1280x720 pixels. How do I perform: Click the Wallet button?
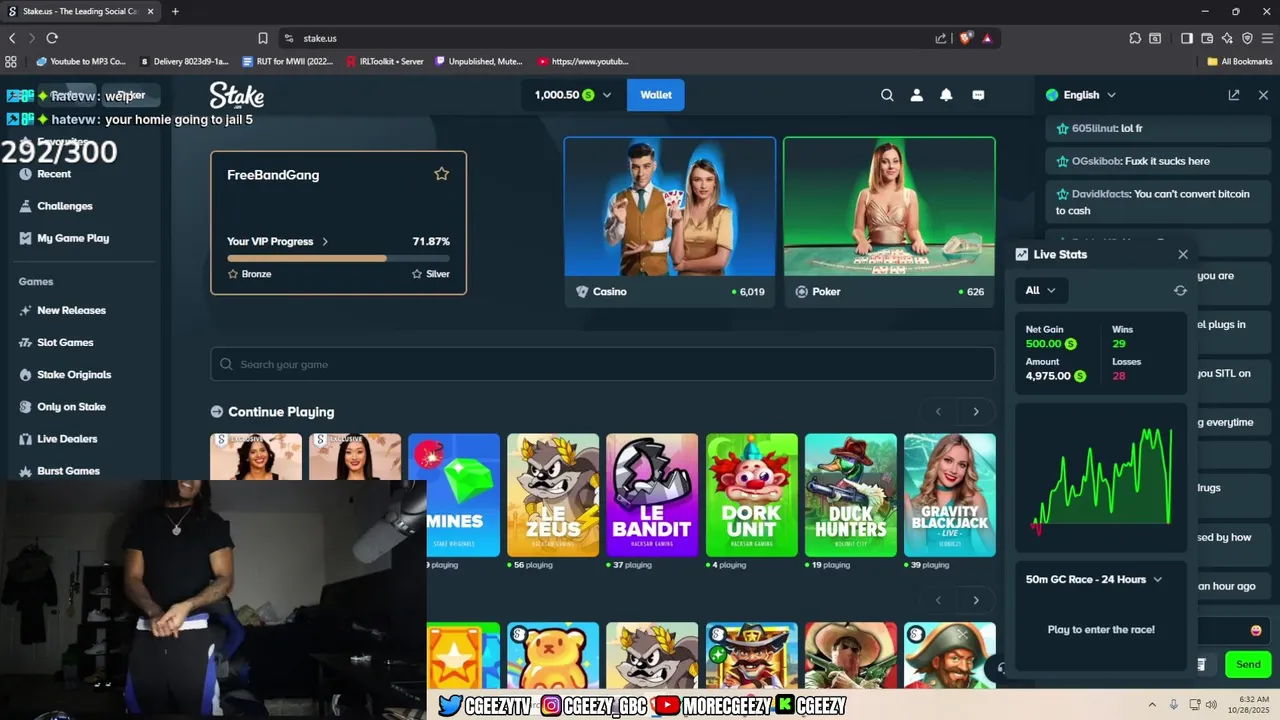(656, 95)
